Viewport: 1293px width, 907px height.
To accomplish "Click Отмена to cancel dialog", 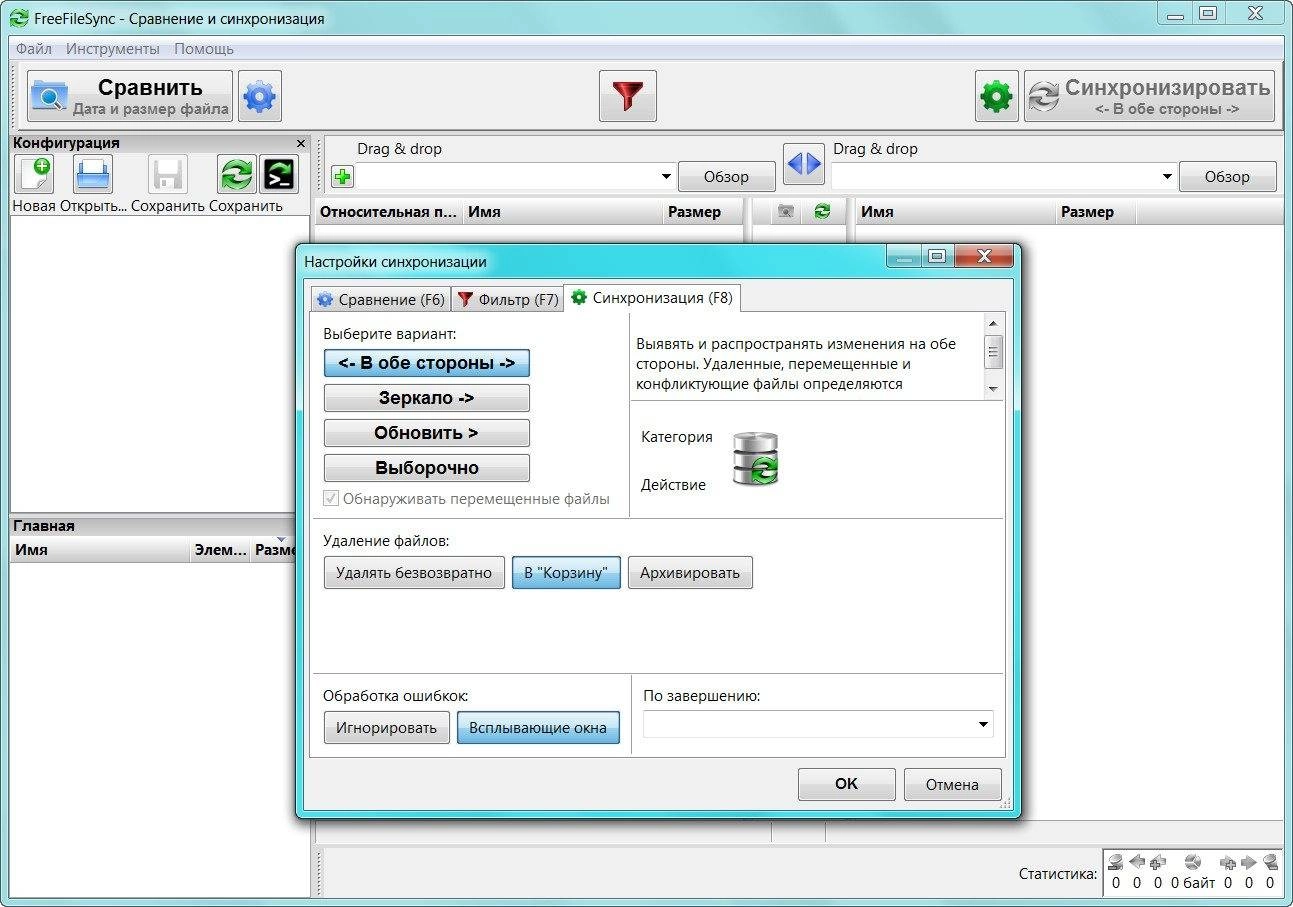I will [x=952, y=784].
